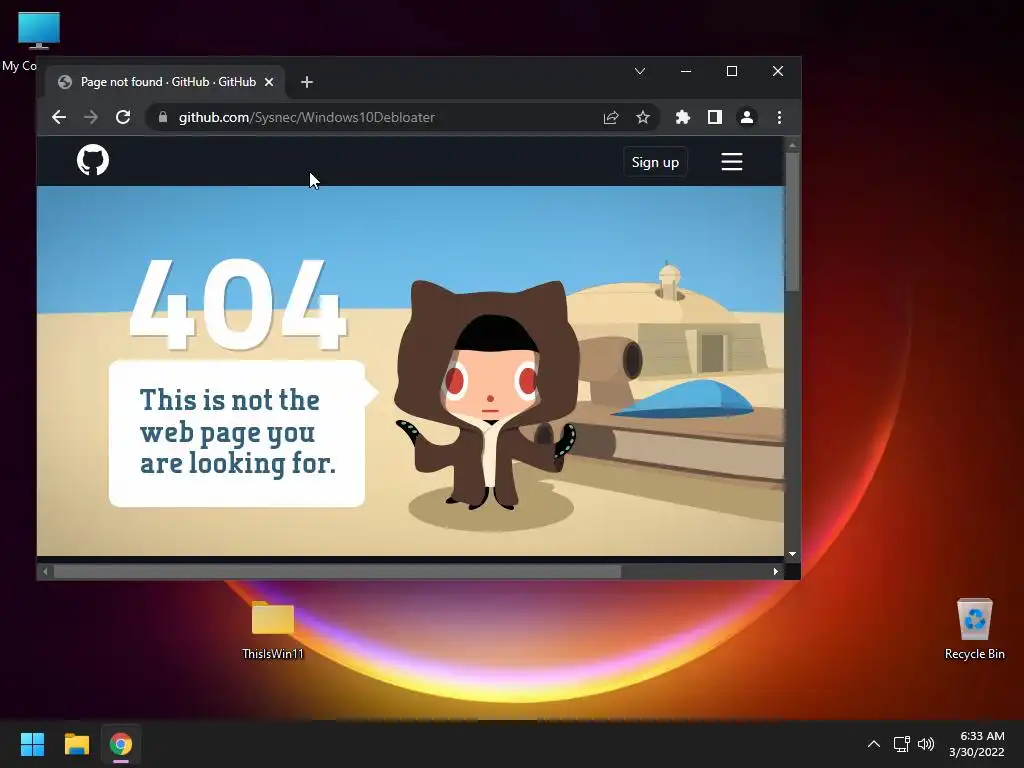This screenshot has width=1024, height=768.
Task: Click the scroll up arrow
Action: pyautogui.click(x=792, y=145)
